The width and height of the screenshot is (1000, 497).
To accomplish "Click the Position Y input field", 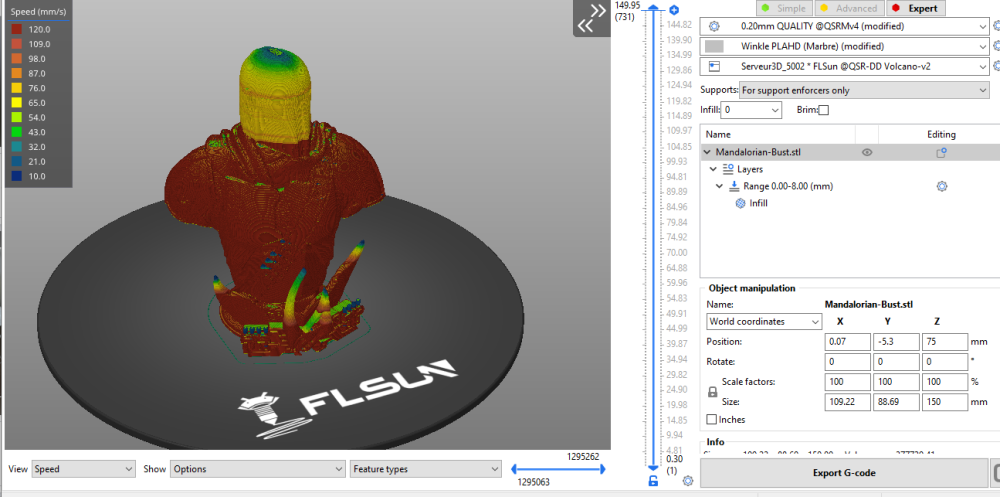I will point(896,341).
